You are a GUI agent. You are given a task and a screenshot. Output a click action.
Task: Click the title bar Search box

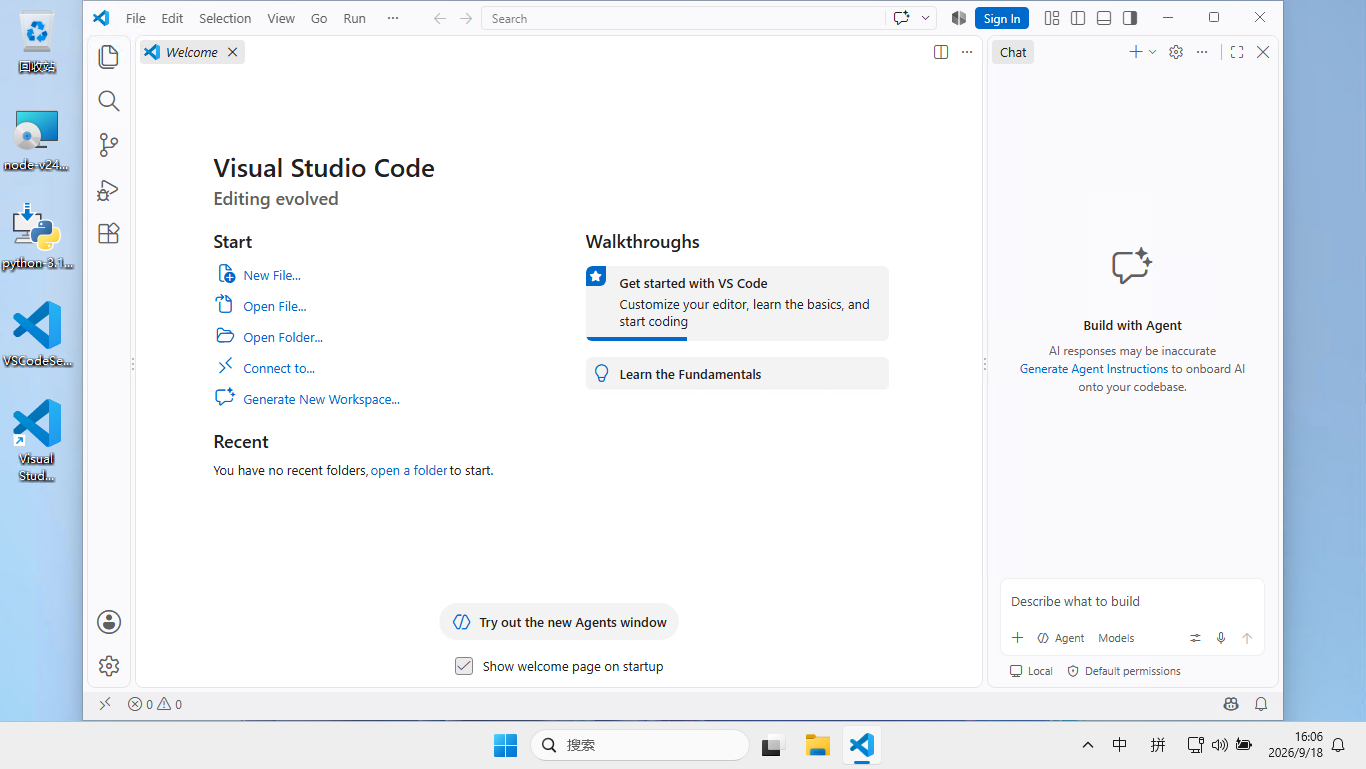pyautogui.click(x=683, y=18)
